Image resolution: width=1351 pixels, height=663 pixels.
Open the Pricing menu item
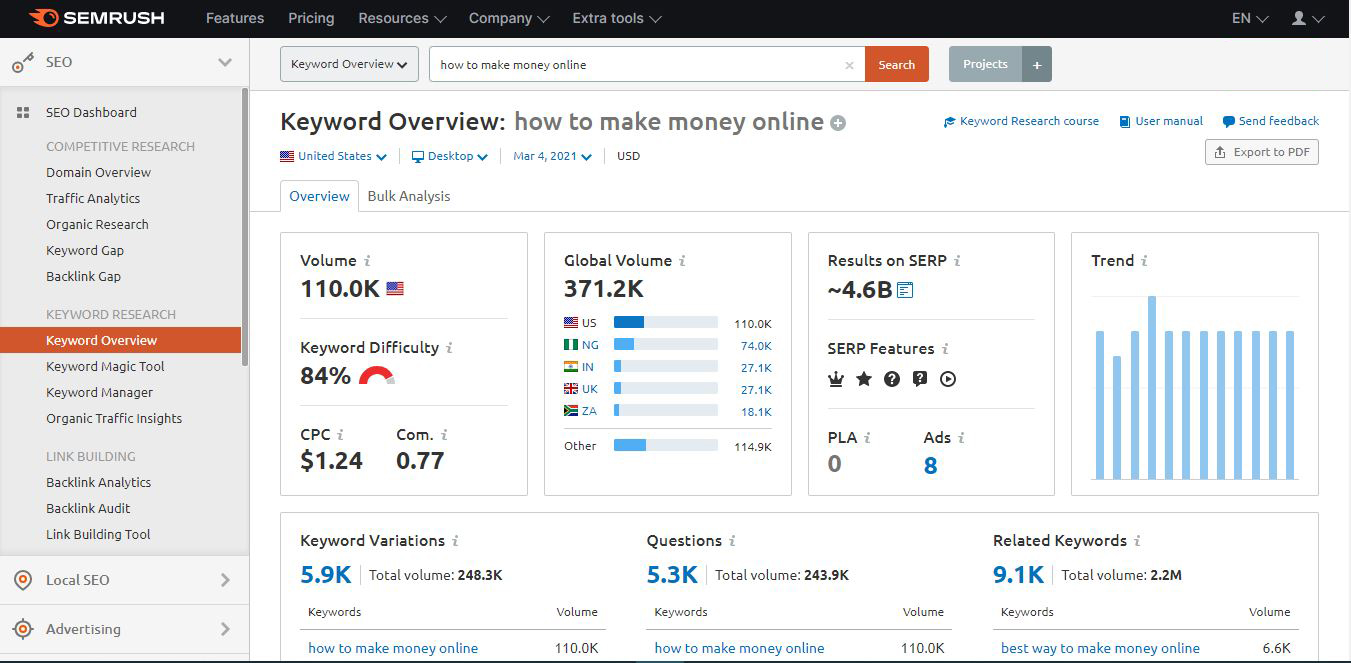pos(310,18)
